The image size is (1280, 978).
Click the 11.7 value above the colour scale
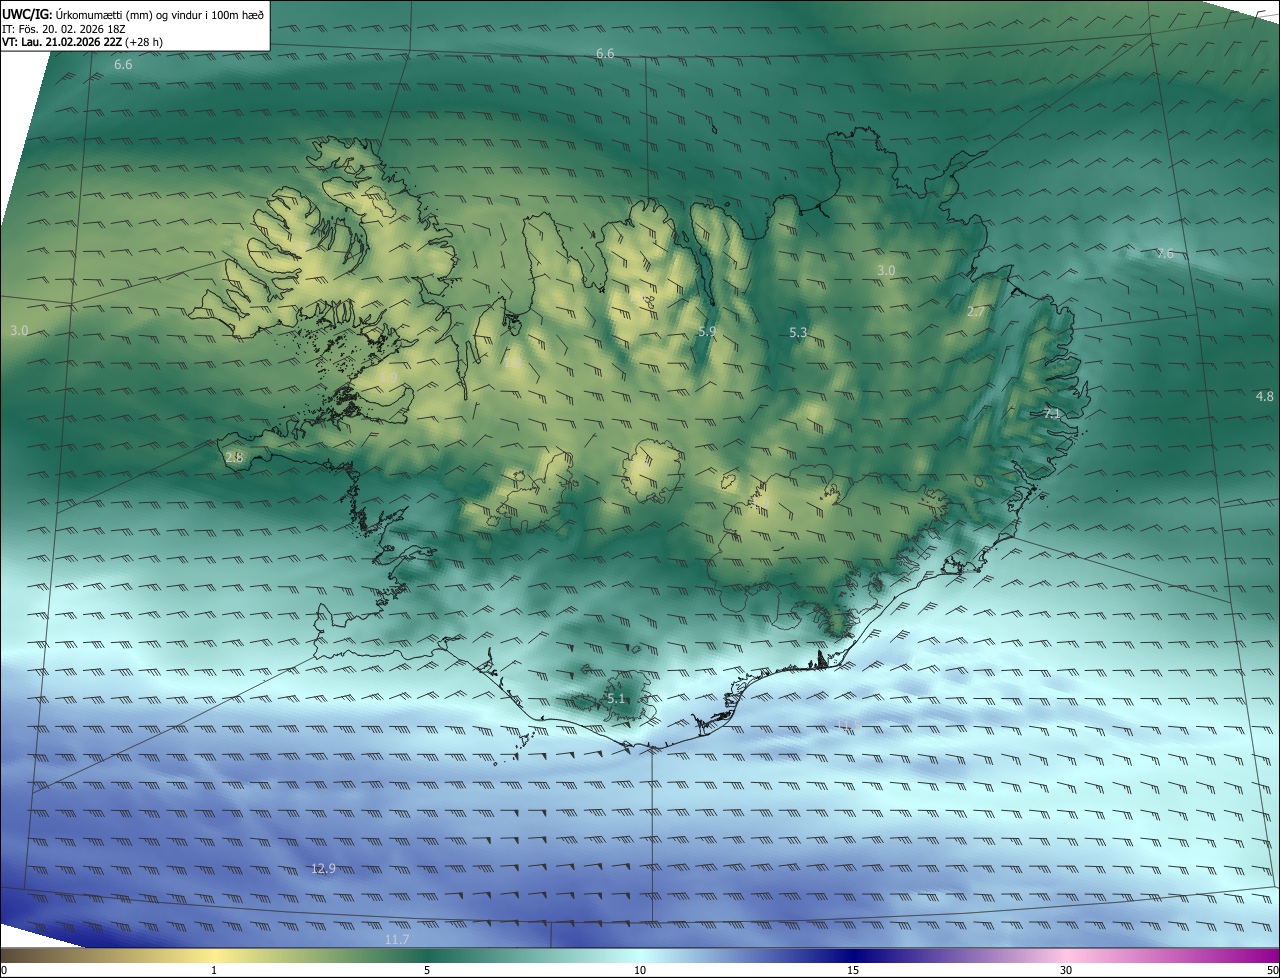click(397, 939)
